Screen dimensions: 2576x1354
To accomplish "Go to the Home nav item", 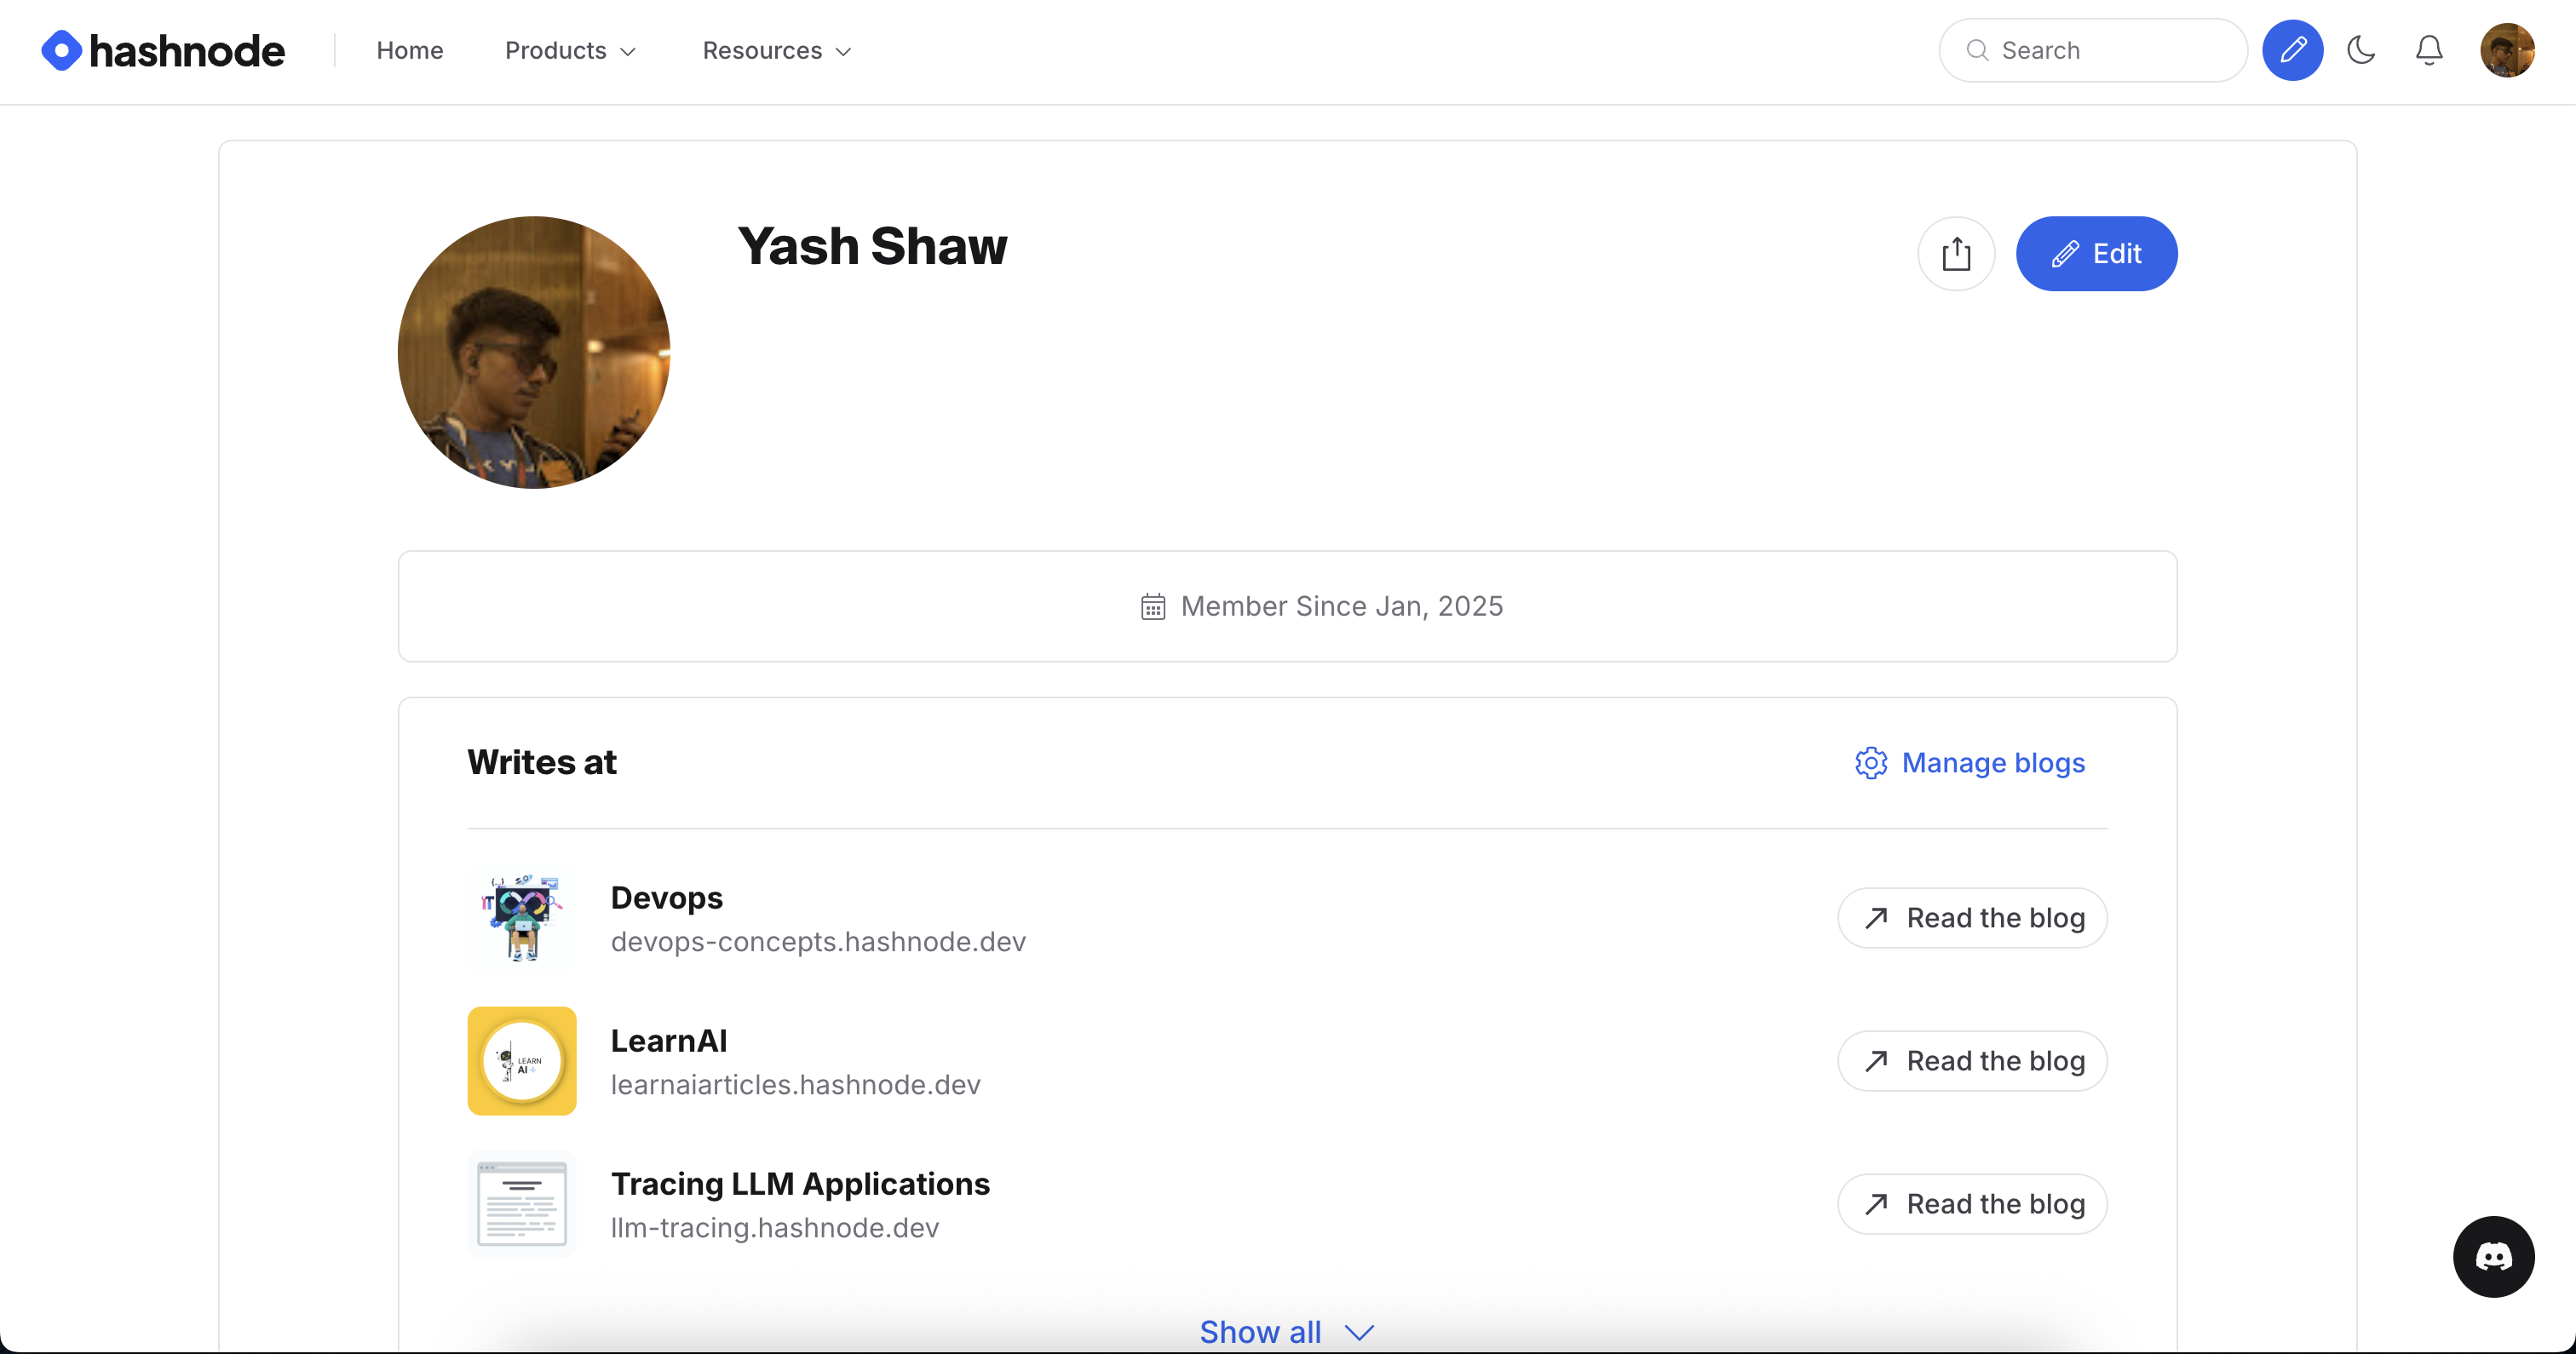I will pyautogui.click(x=410, y=51).
